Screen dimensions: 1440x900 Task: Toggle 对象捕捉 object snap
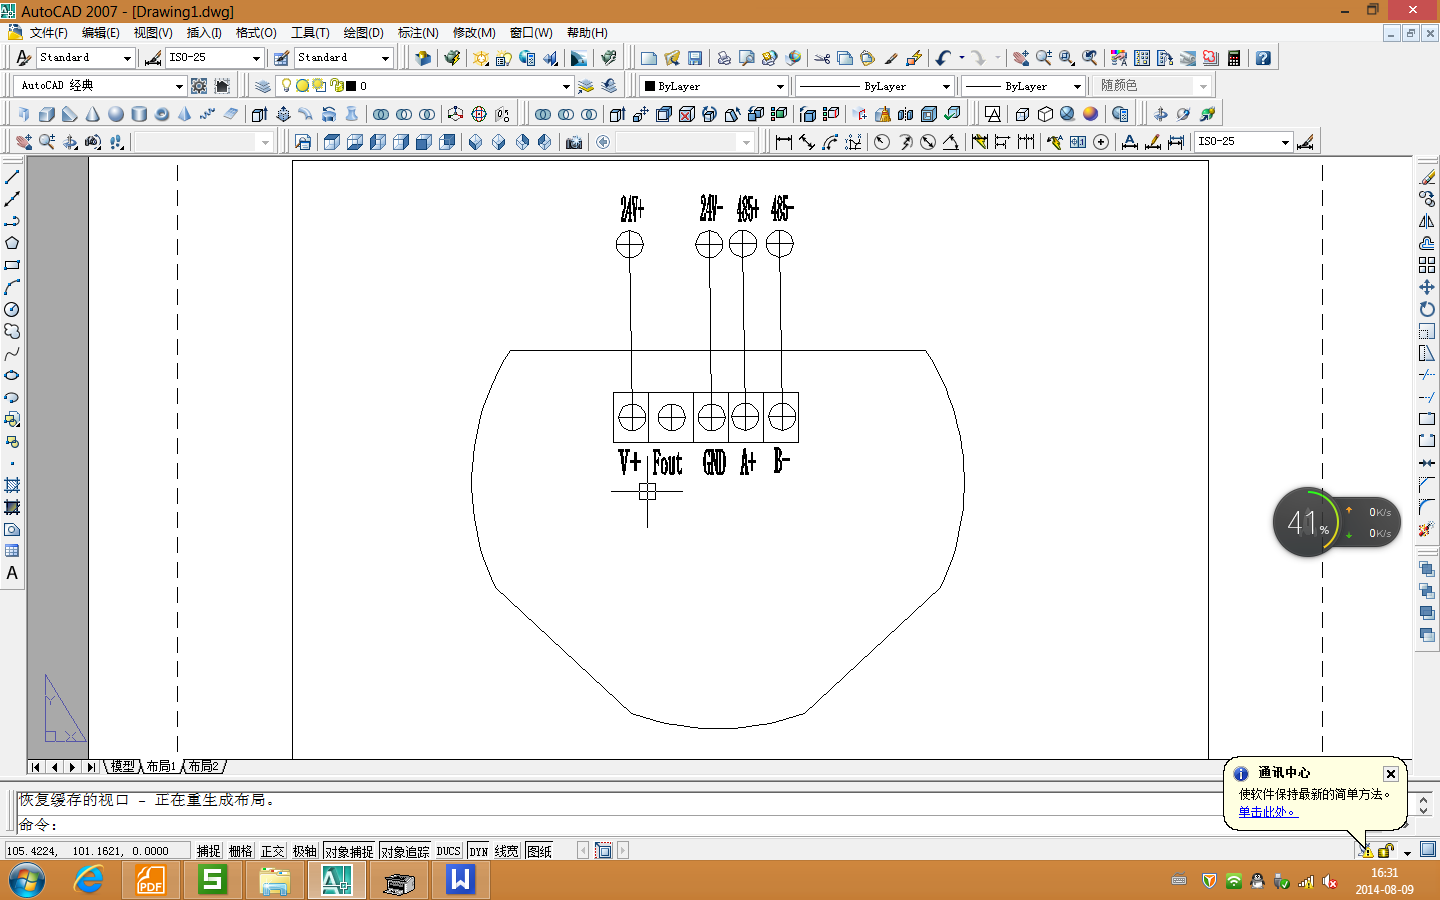click(348, 851)
